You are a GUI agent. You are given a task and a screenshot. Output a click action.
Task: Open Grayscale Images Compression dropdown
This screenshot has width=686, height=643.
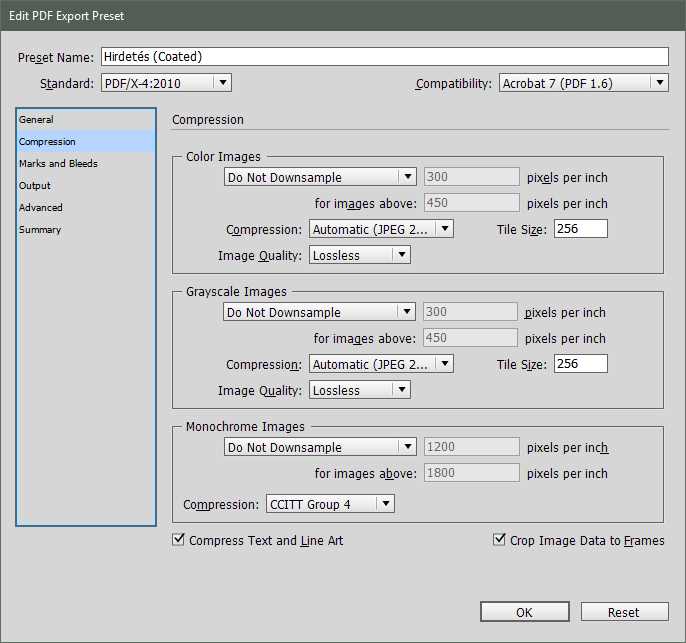coord(381,364)
